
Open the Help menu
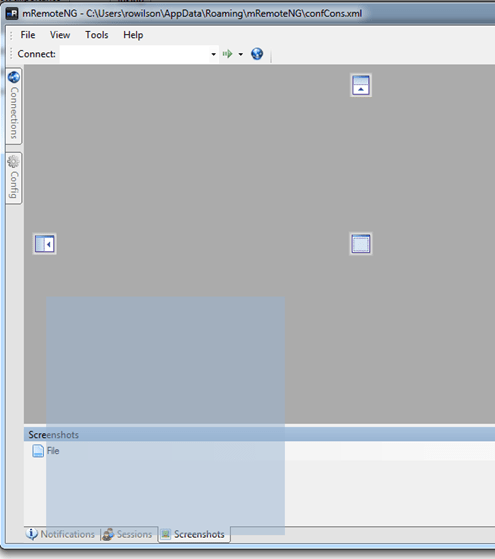(133, 35)
